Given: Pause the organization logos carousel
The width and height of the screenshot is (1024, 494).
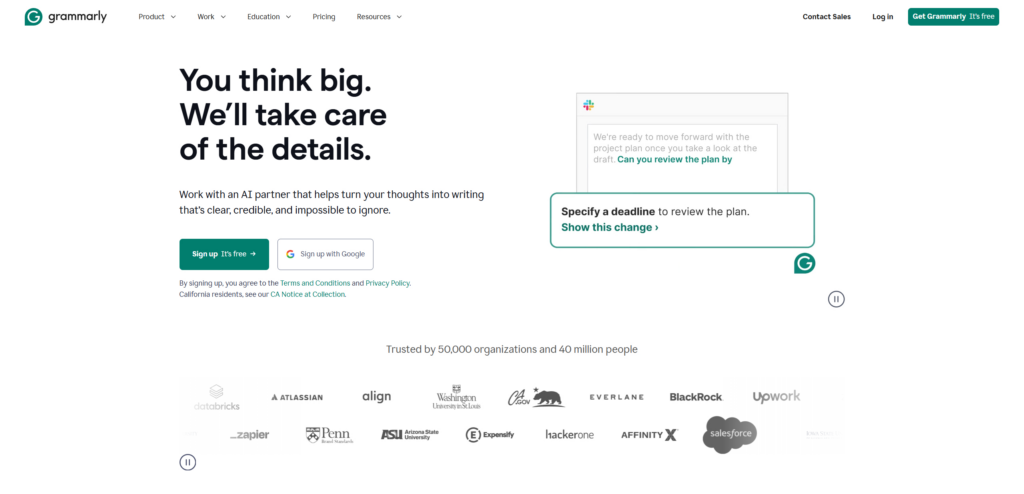Looking at the screenshot, I should (x=188, y=462).
